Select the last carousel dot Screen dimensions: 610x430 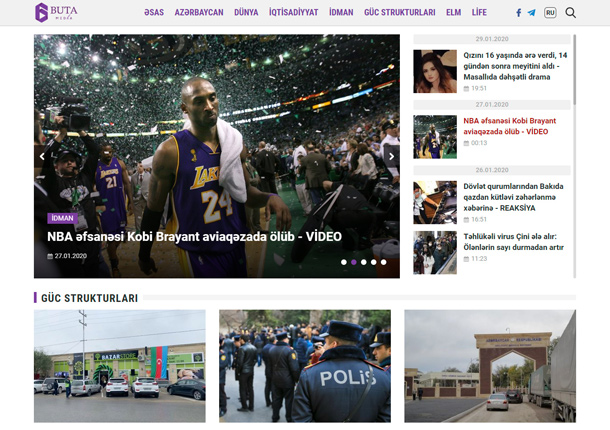pos(383,262)
